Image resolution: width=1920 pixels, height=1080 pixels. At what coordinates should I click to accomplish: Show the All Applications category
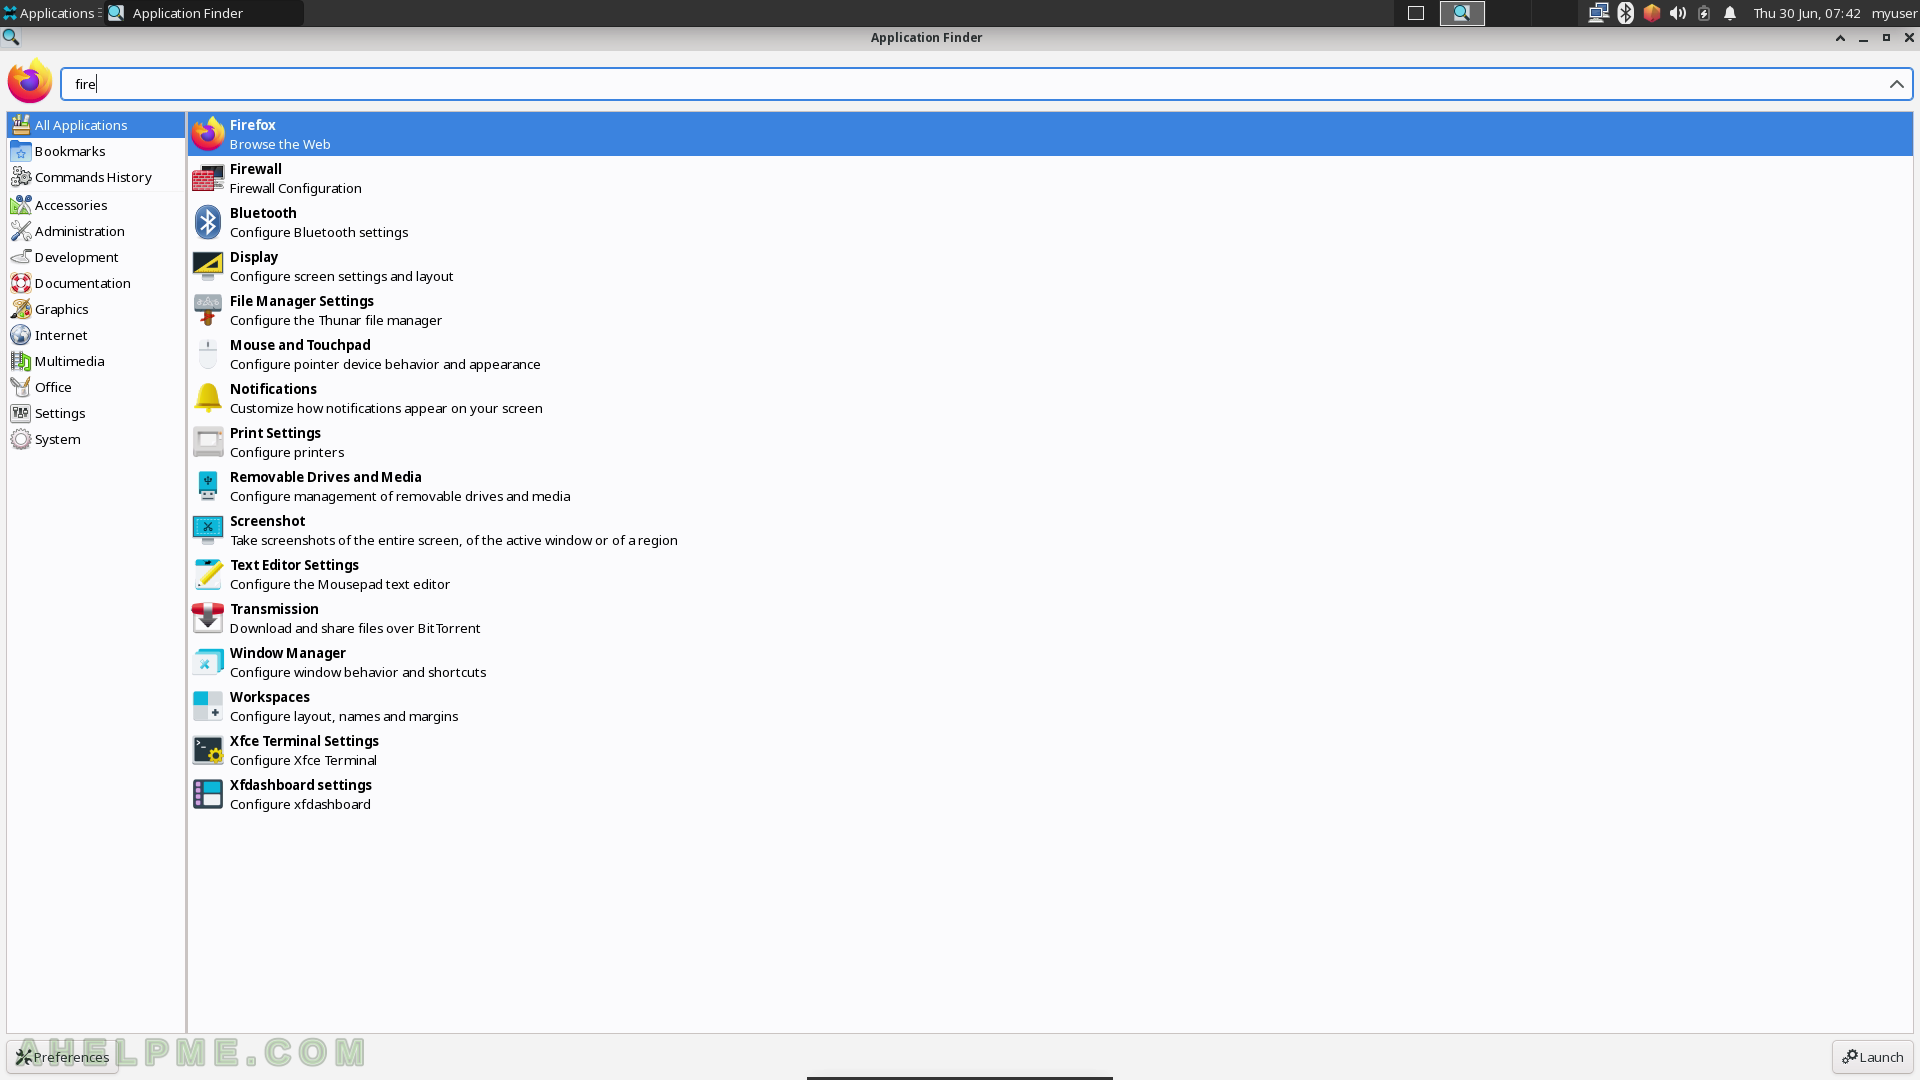(96, 125)
